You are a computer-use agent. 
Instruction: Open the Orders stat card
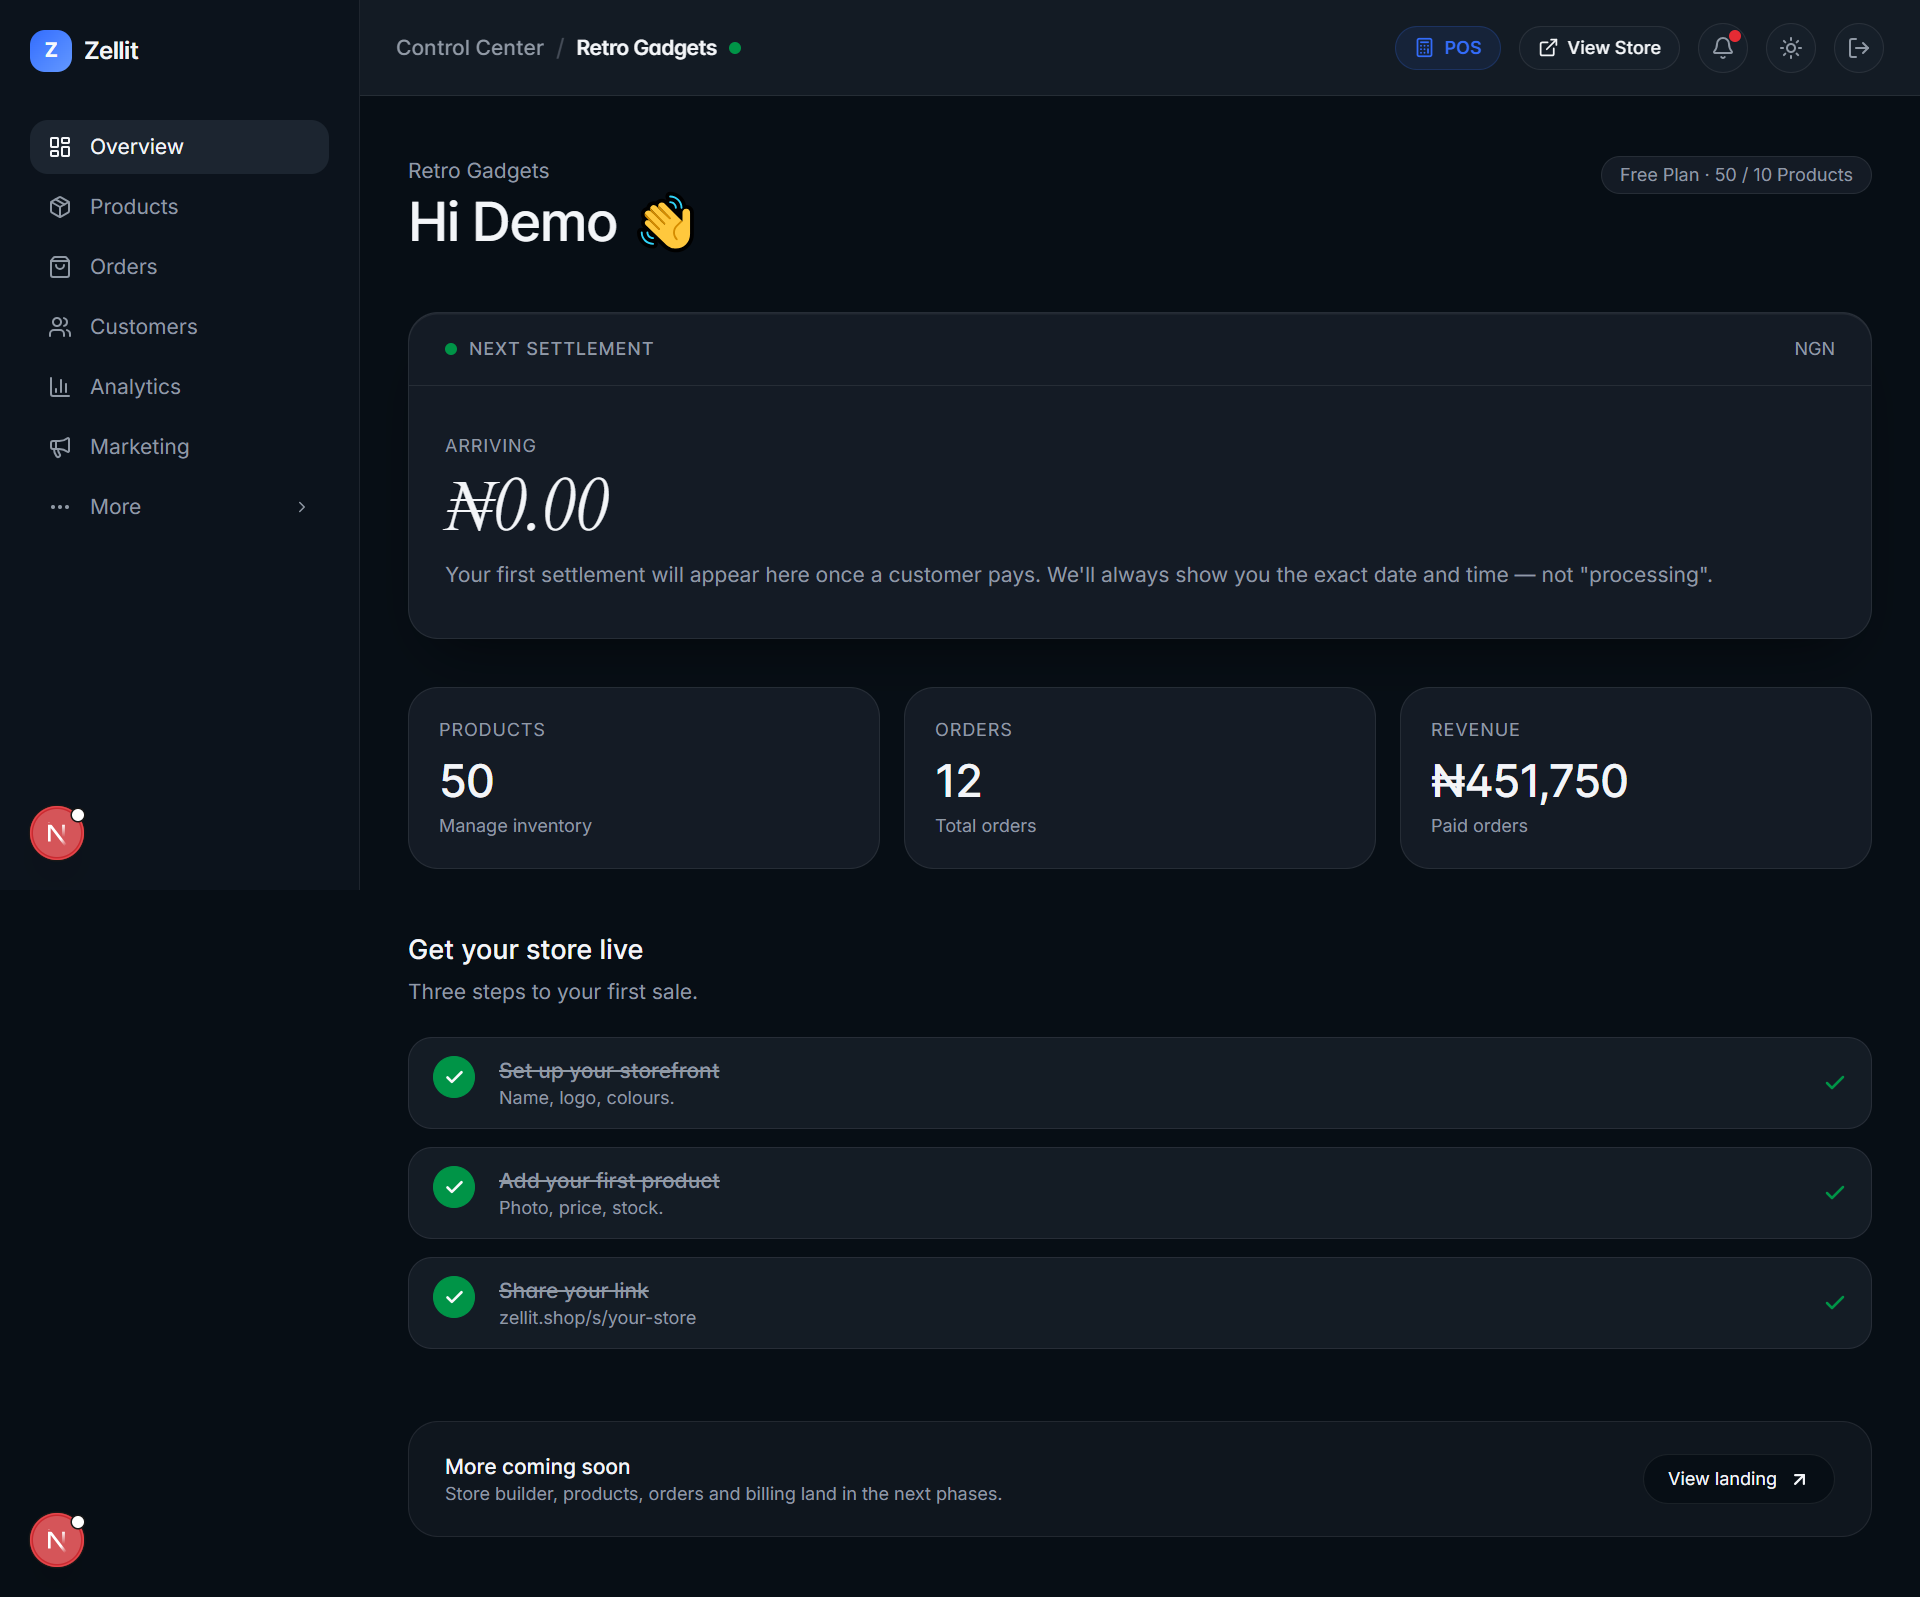pyautogui.click(x=1139, y=778)
